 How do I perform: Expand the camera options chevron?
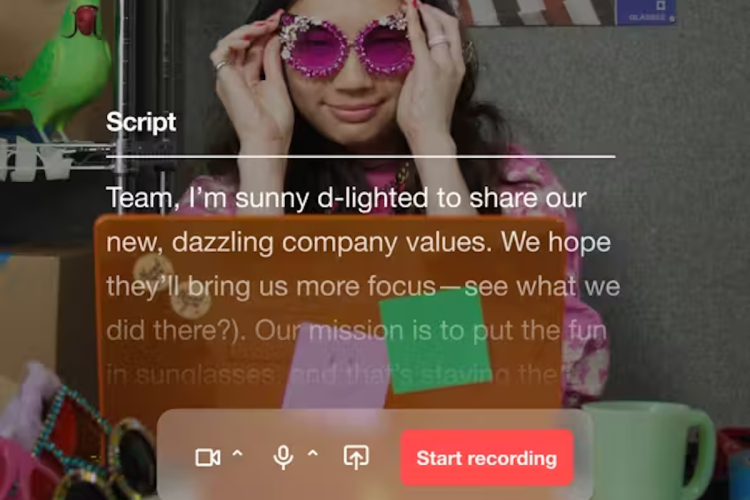[x=237, y=455]
